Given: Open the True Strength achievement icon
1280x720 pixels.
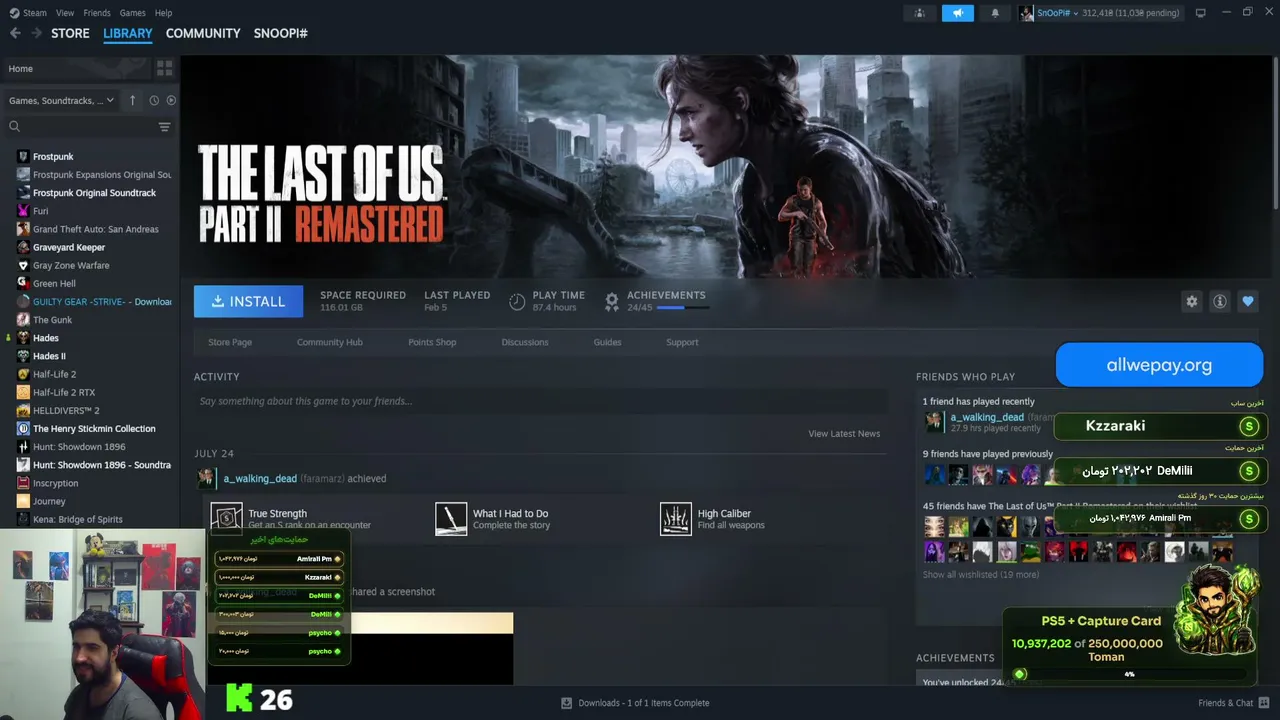Looking at the screenshot, I should coord(227,518).
